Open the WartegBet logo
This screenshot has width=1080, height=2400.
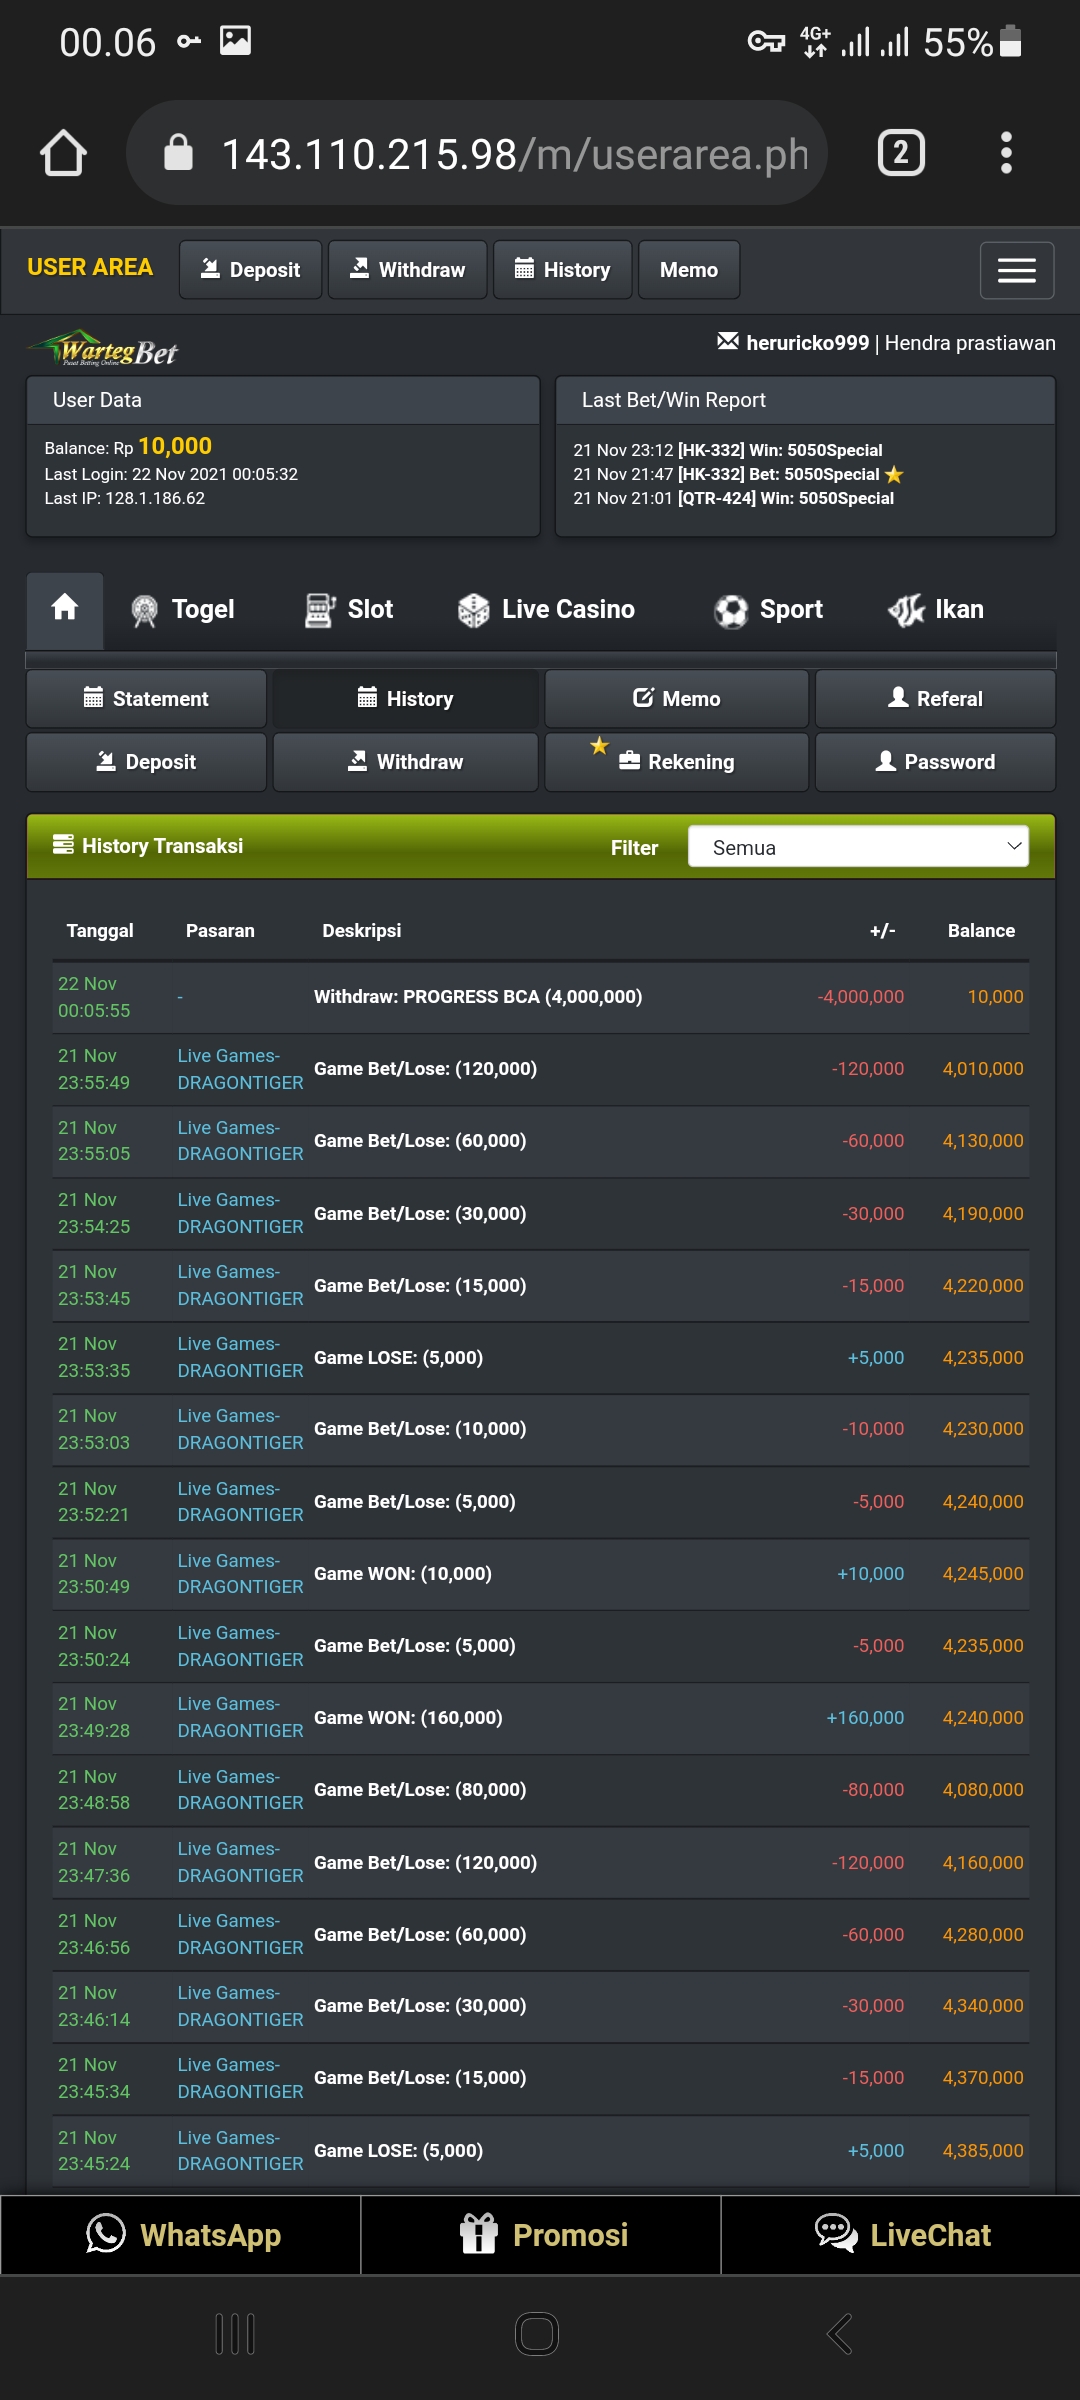[103, 349]
